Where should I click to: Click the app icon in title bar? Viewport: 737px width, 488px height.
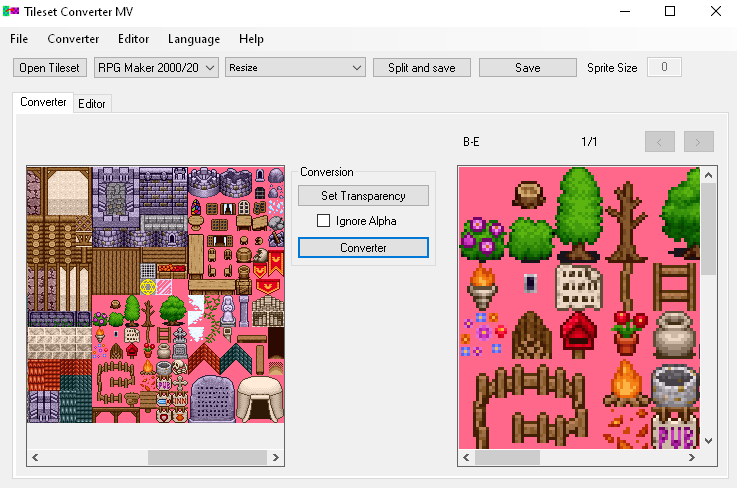tap(11, 12)
